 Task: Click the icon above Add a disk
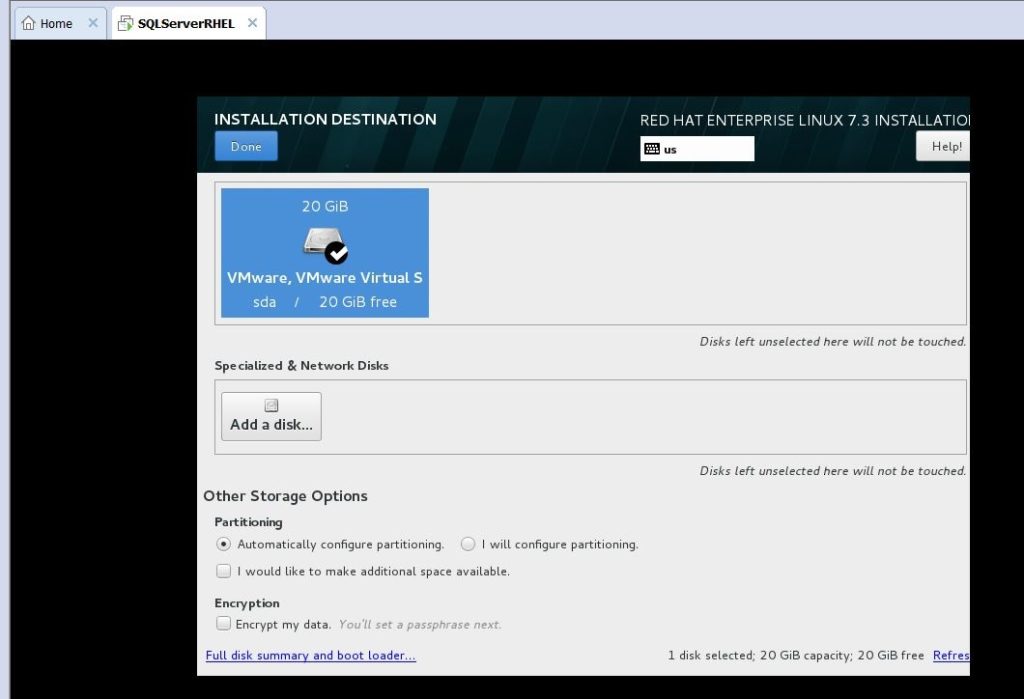pyautogui.click(x=271, y=405)
